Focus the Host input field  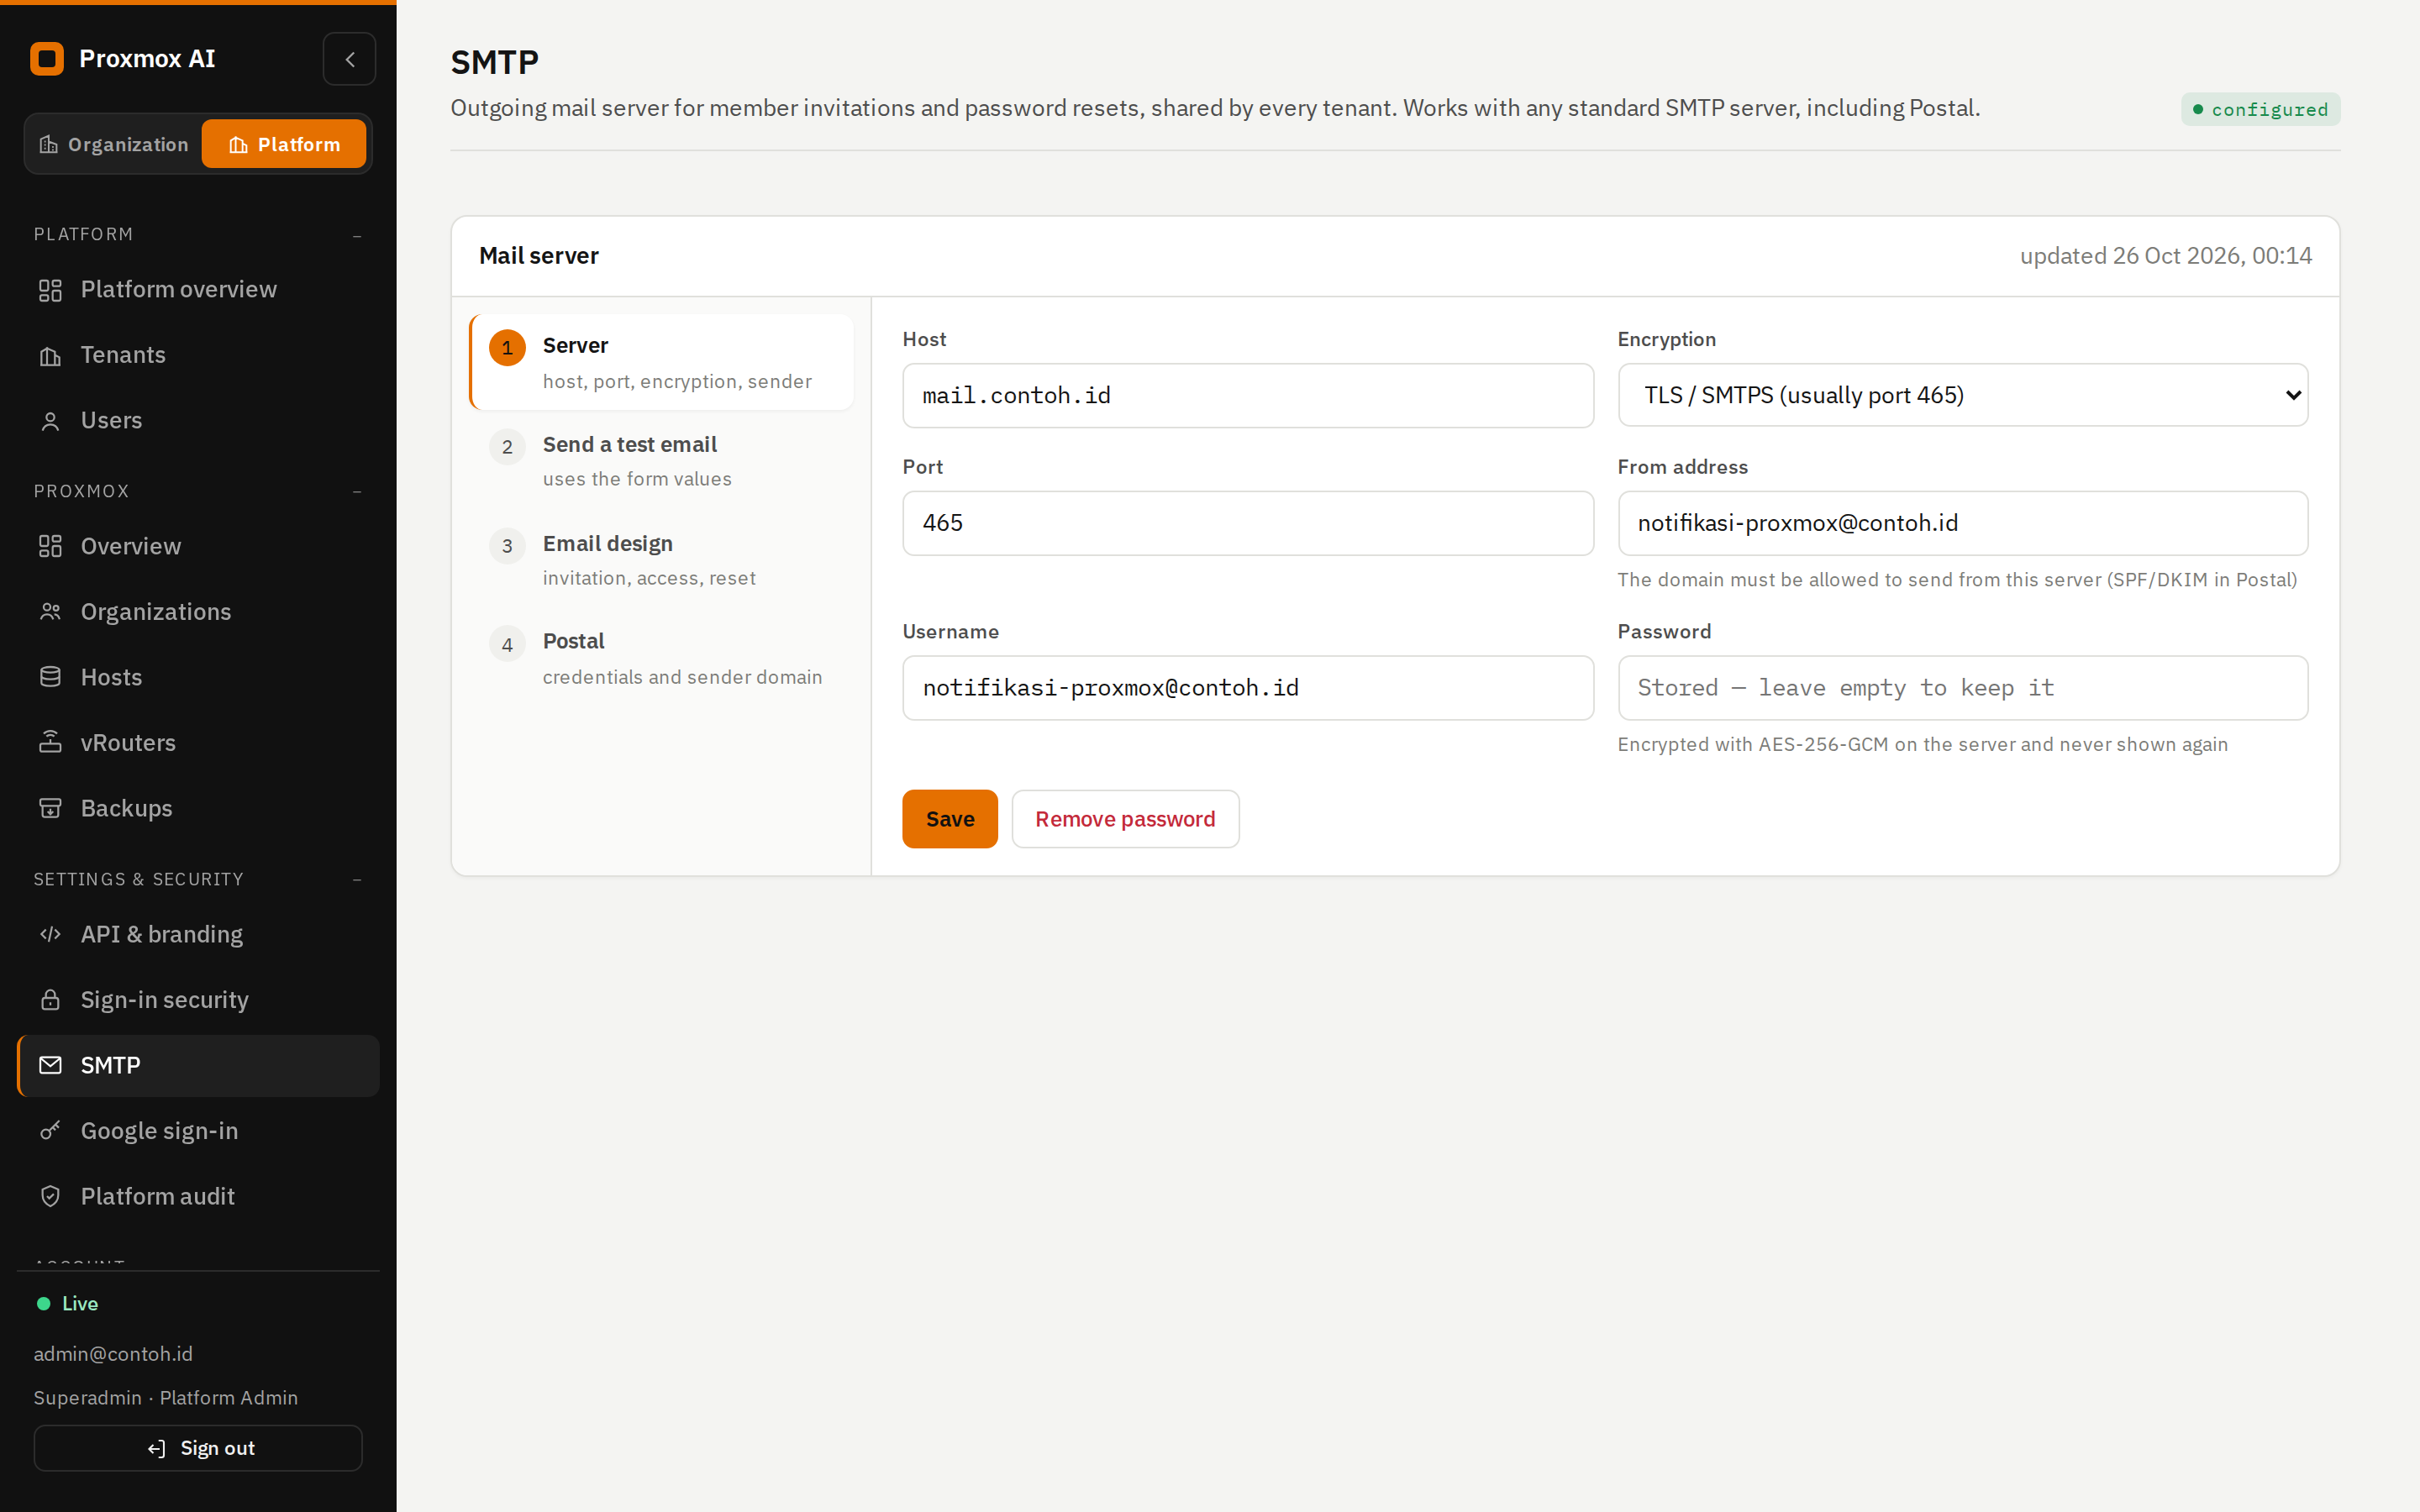coord(1247,396)
